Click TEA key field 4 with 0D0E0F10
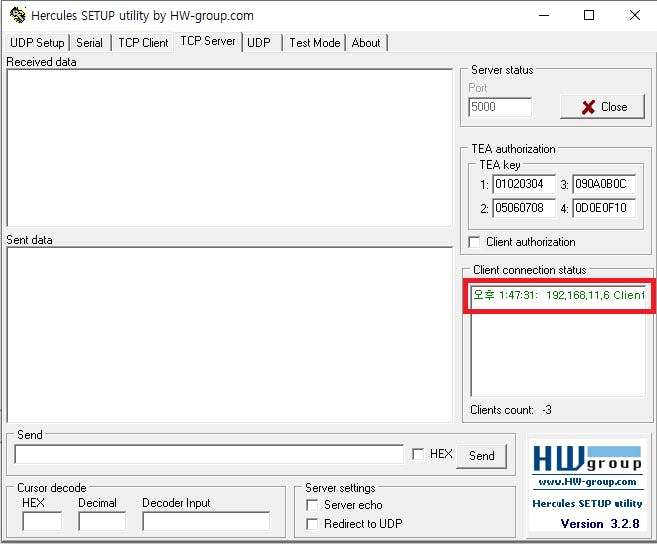Image resolution: width=657 pixels, height=544 pixels. coord(604,208)
